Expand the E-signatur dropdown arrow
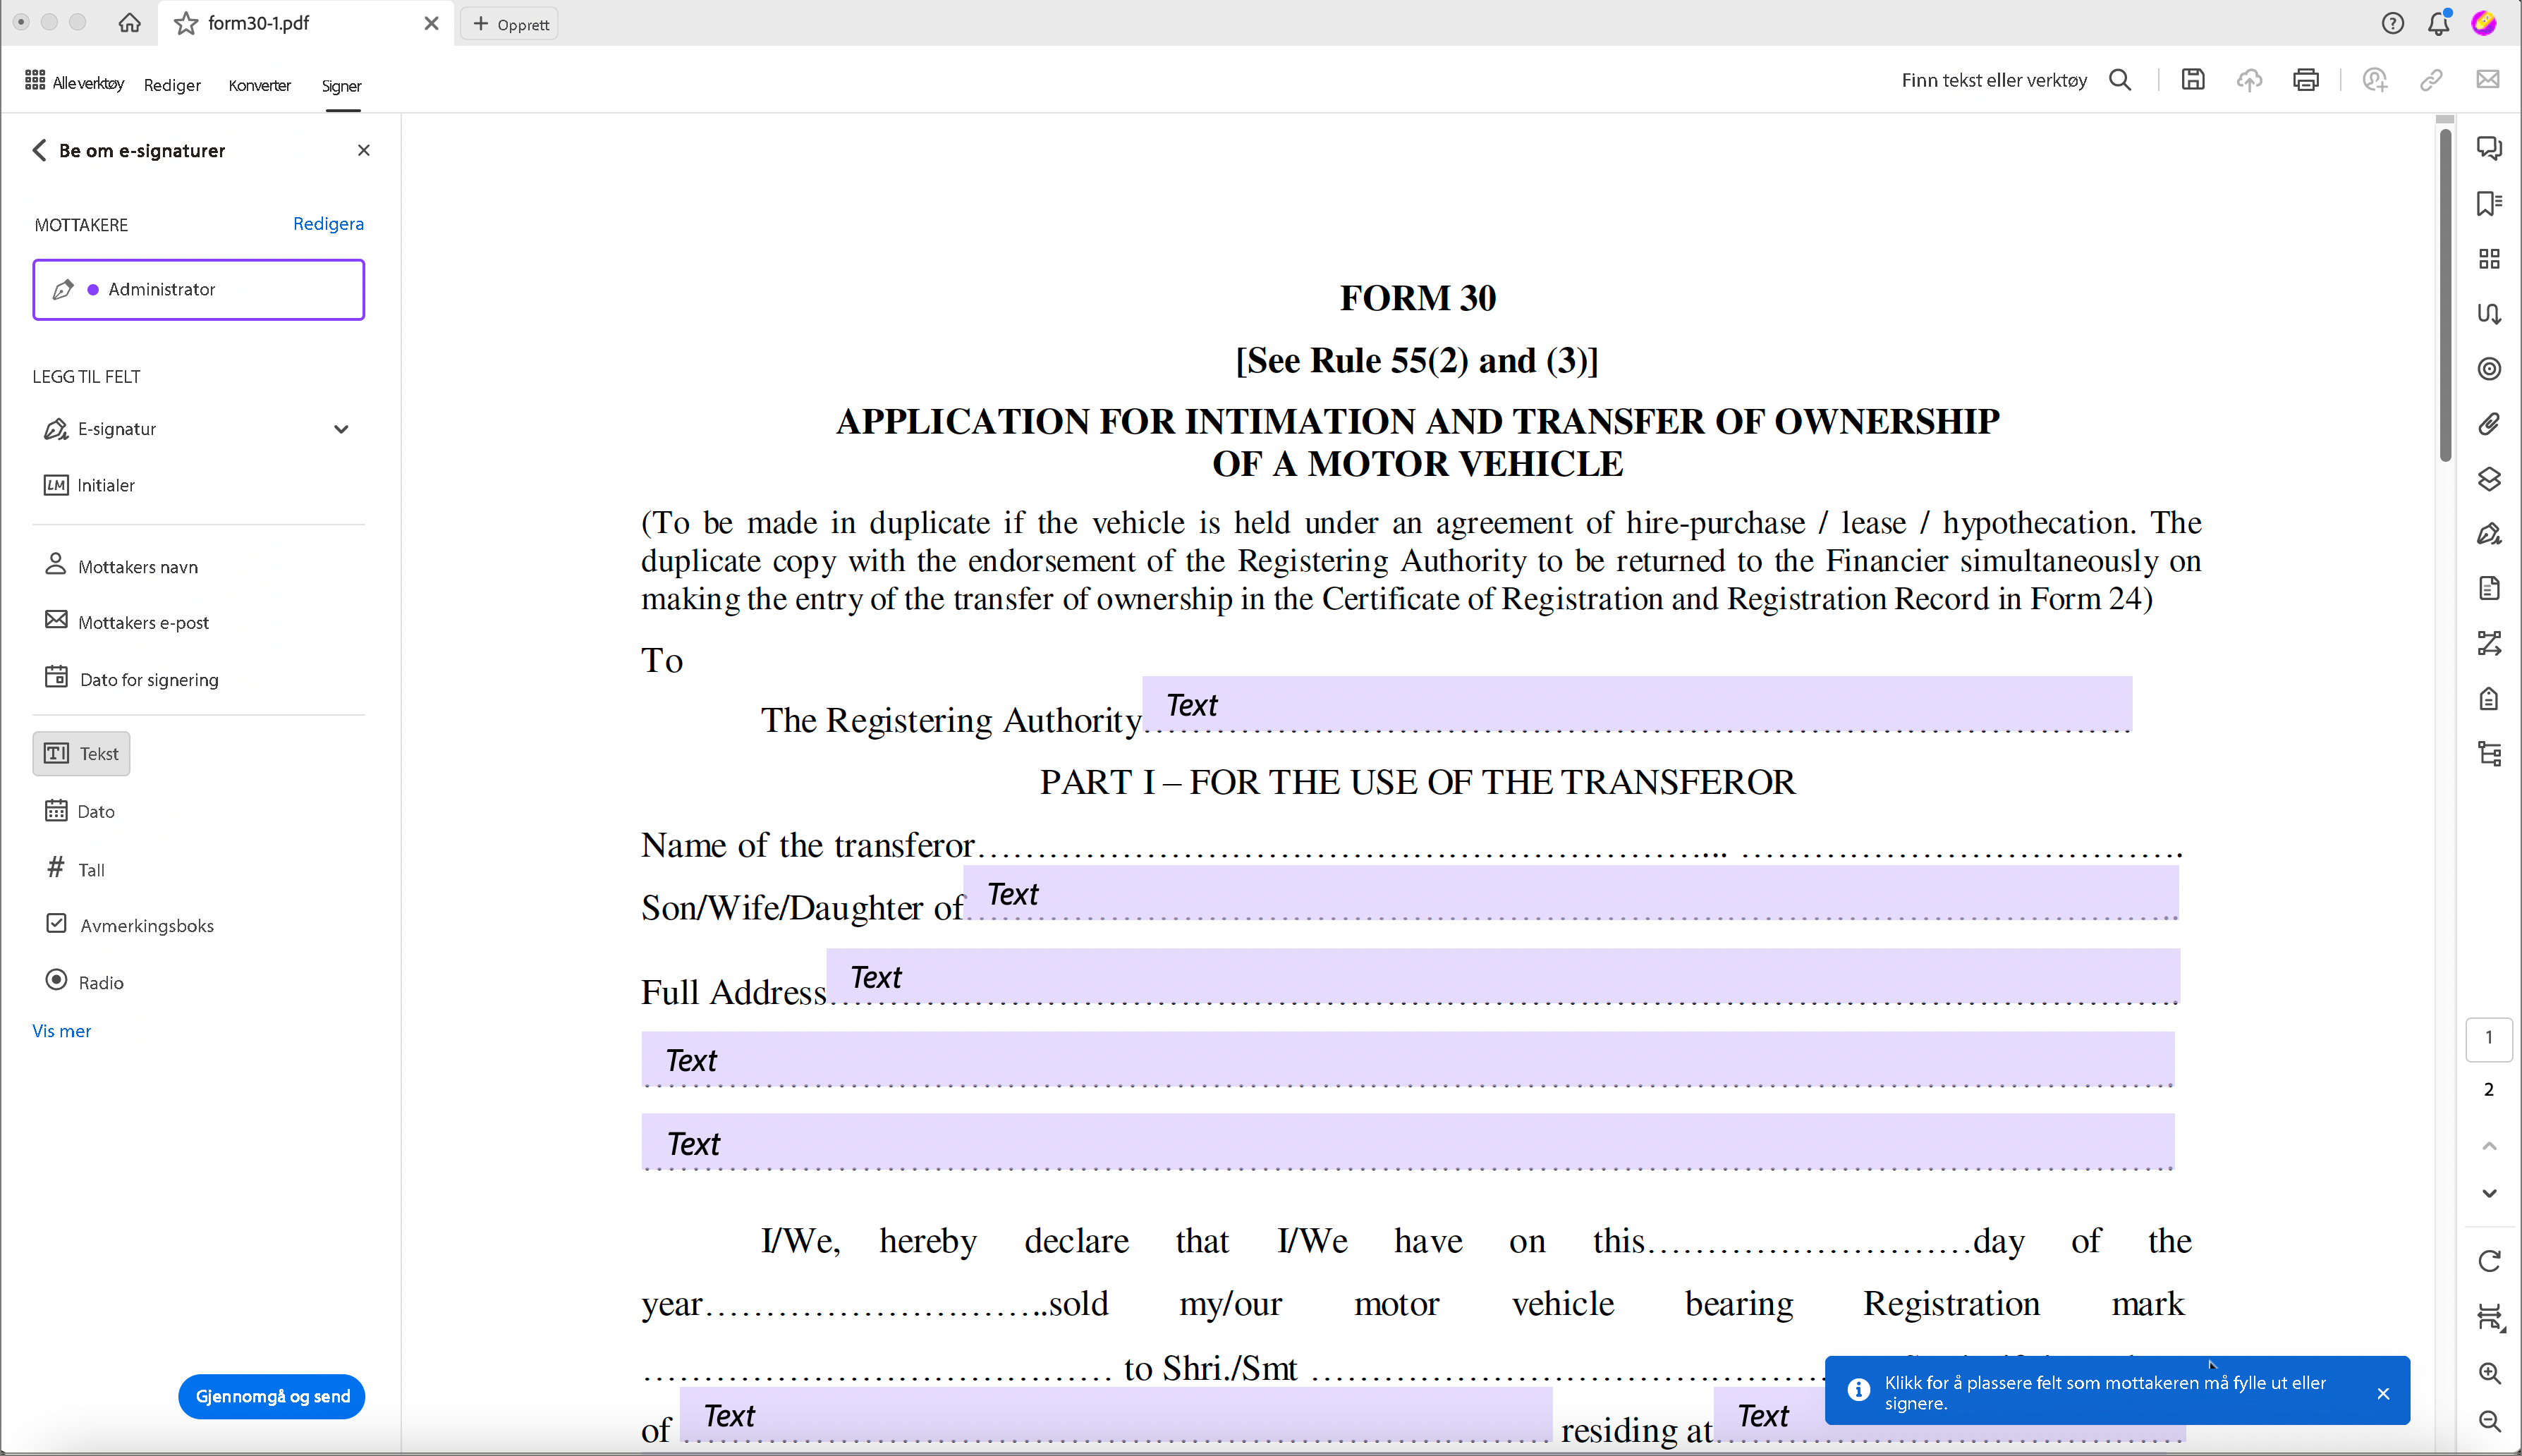Screen dimensions: 2522x1456 pos(341,429)
